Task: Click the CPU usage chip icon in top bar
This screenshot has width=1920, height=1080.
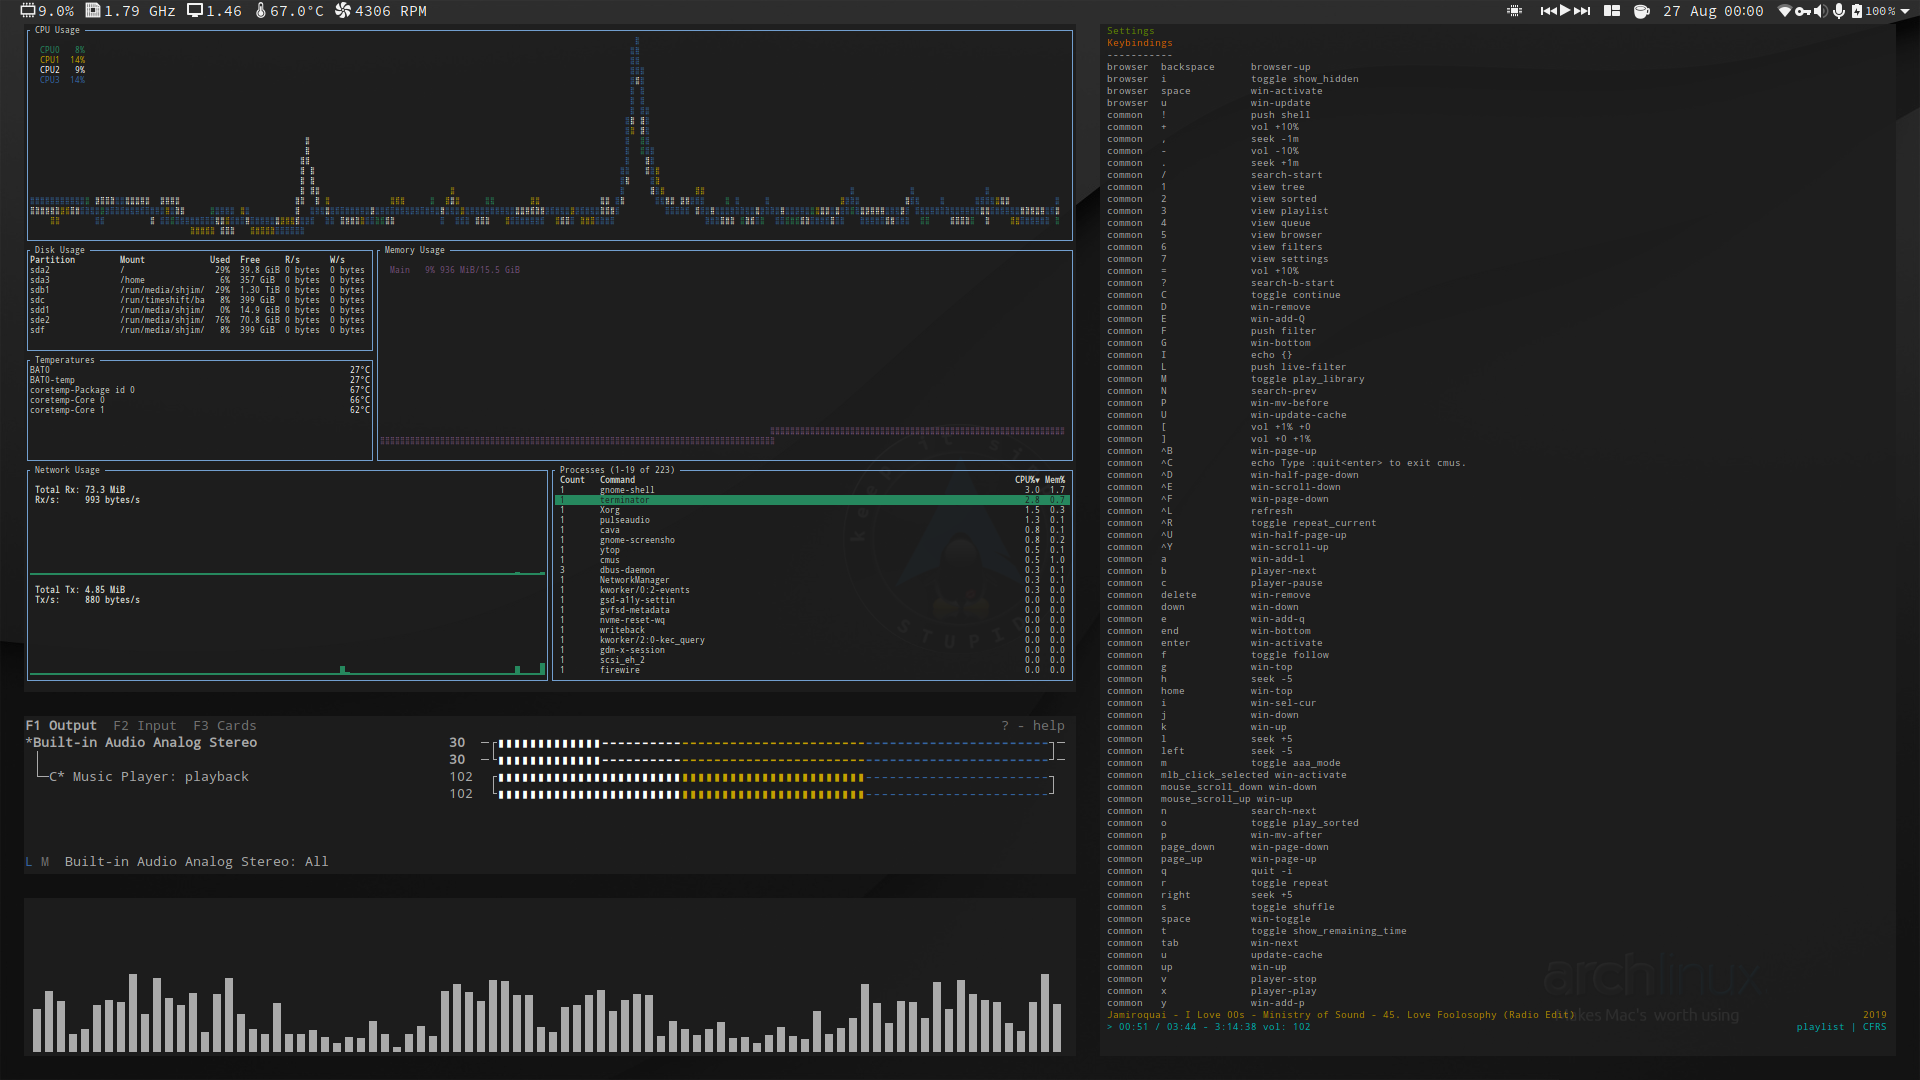Action: [x=28, y=11]
